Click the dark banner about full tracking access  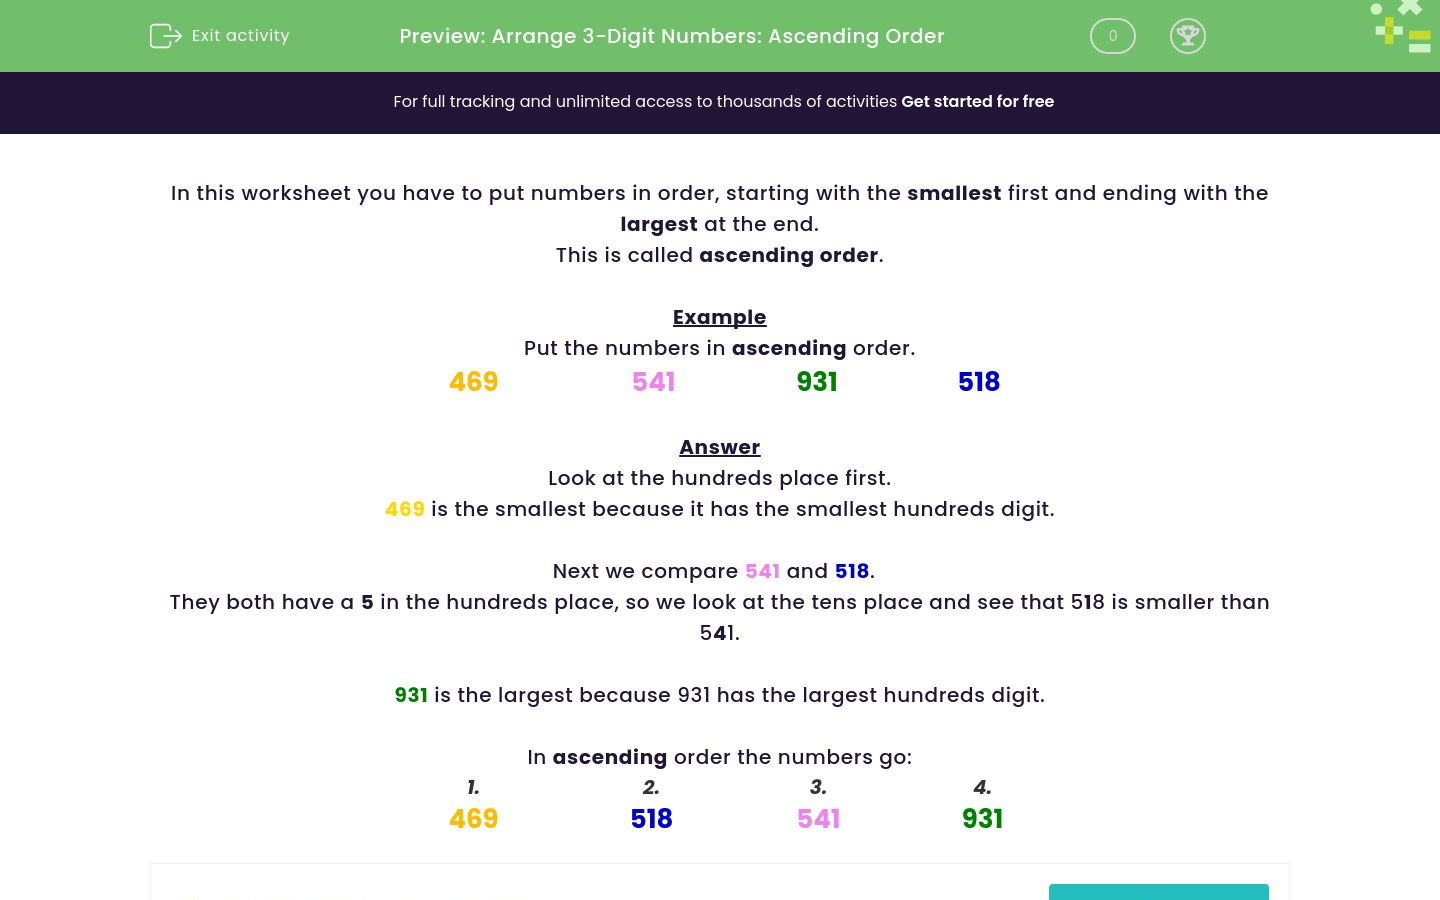click(x=720, y=102)
